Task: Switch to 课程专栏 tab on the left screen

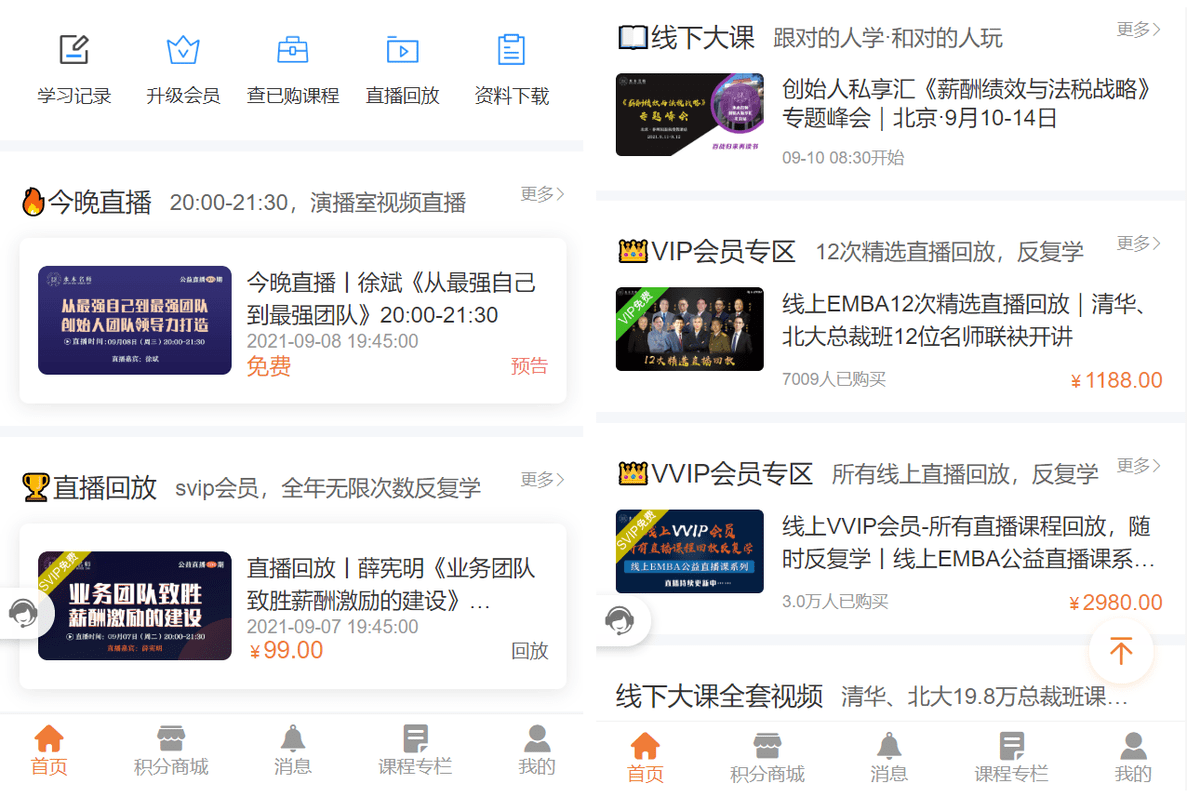Action: [x=415, y=750]
